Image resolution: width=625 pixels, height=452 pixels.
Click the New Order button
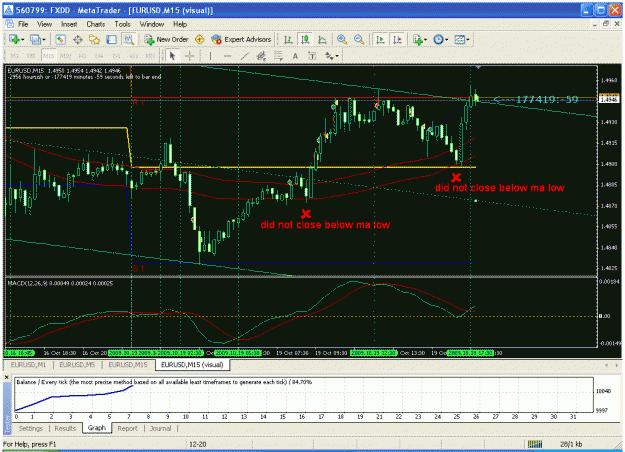[x=166, y=39]
